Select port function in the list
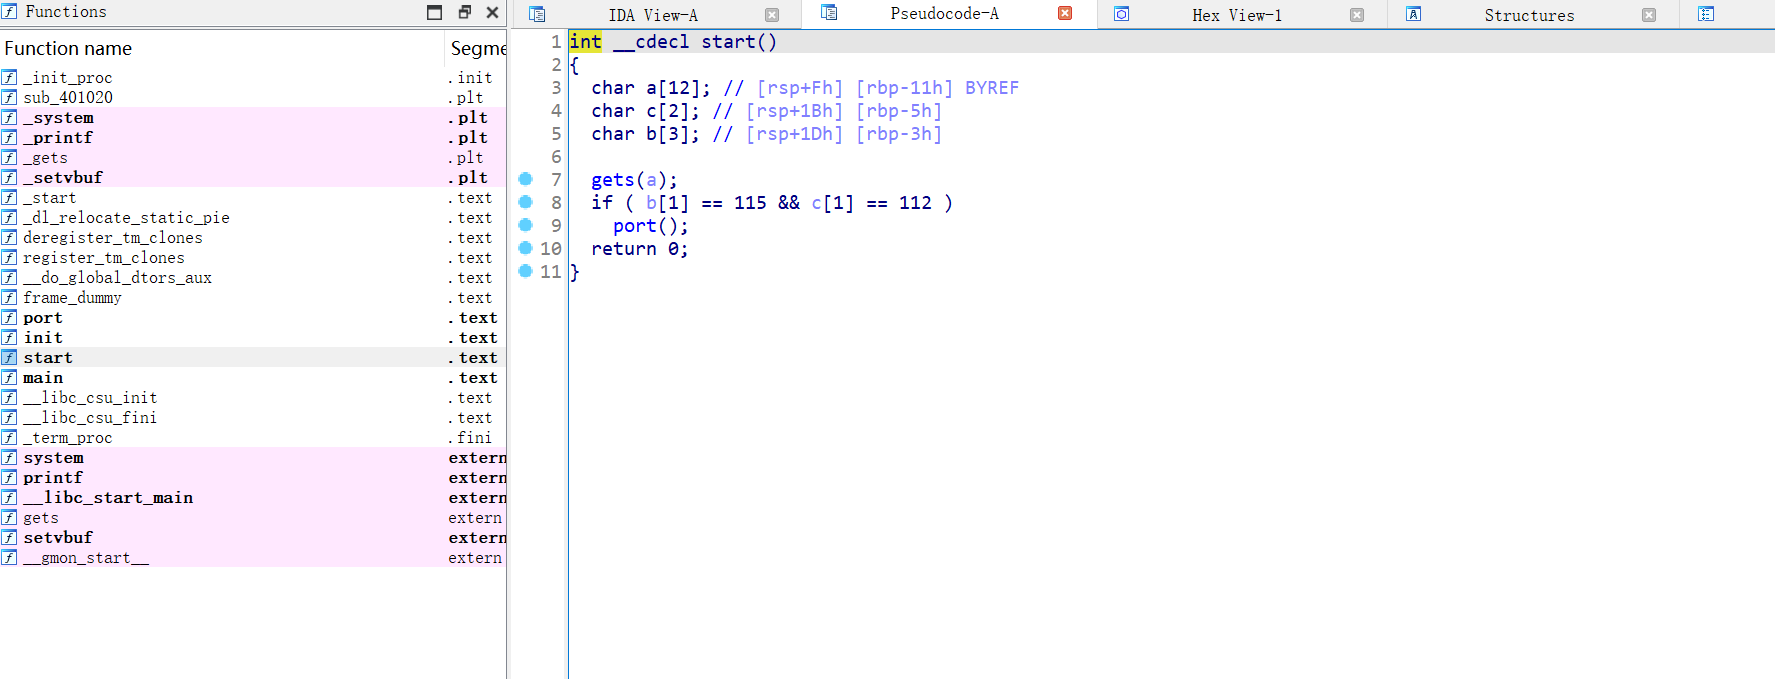Screen dimensions: 1775x679 coord(253,317)
